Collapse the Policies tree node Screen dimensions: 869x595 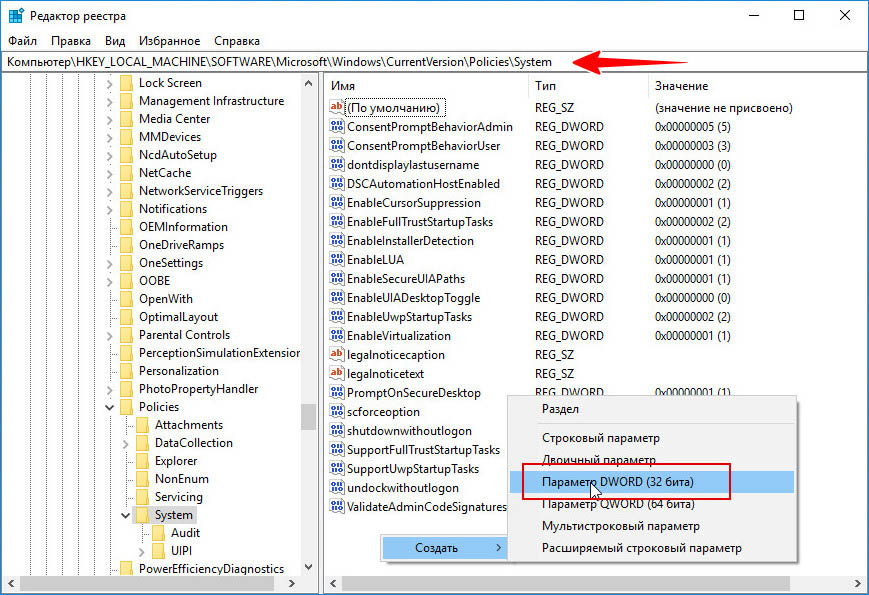pos(110,407)
